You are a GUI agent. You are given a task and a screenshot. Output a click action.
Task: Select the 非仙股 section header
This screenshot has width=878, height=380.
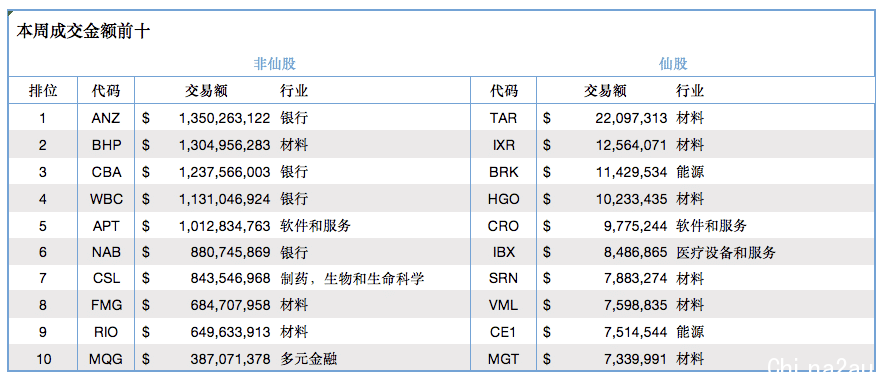(x=274, y=64)
